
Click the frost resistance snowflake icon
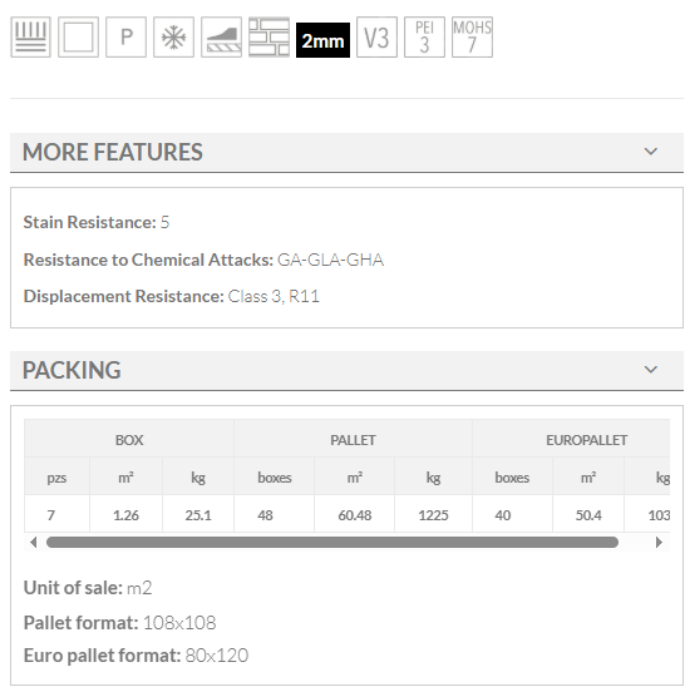174,39
